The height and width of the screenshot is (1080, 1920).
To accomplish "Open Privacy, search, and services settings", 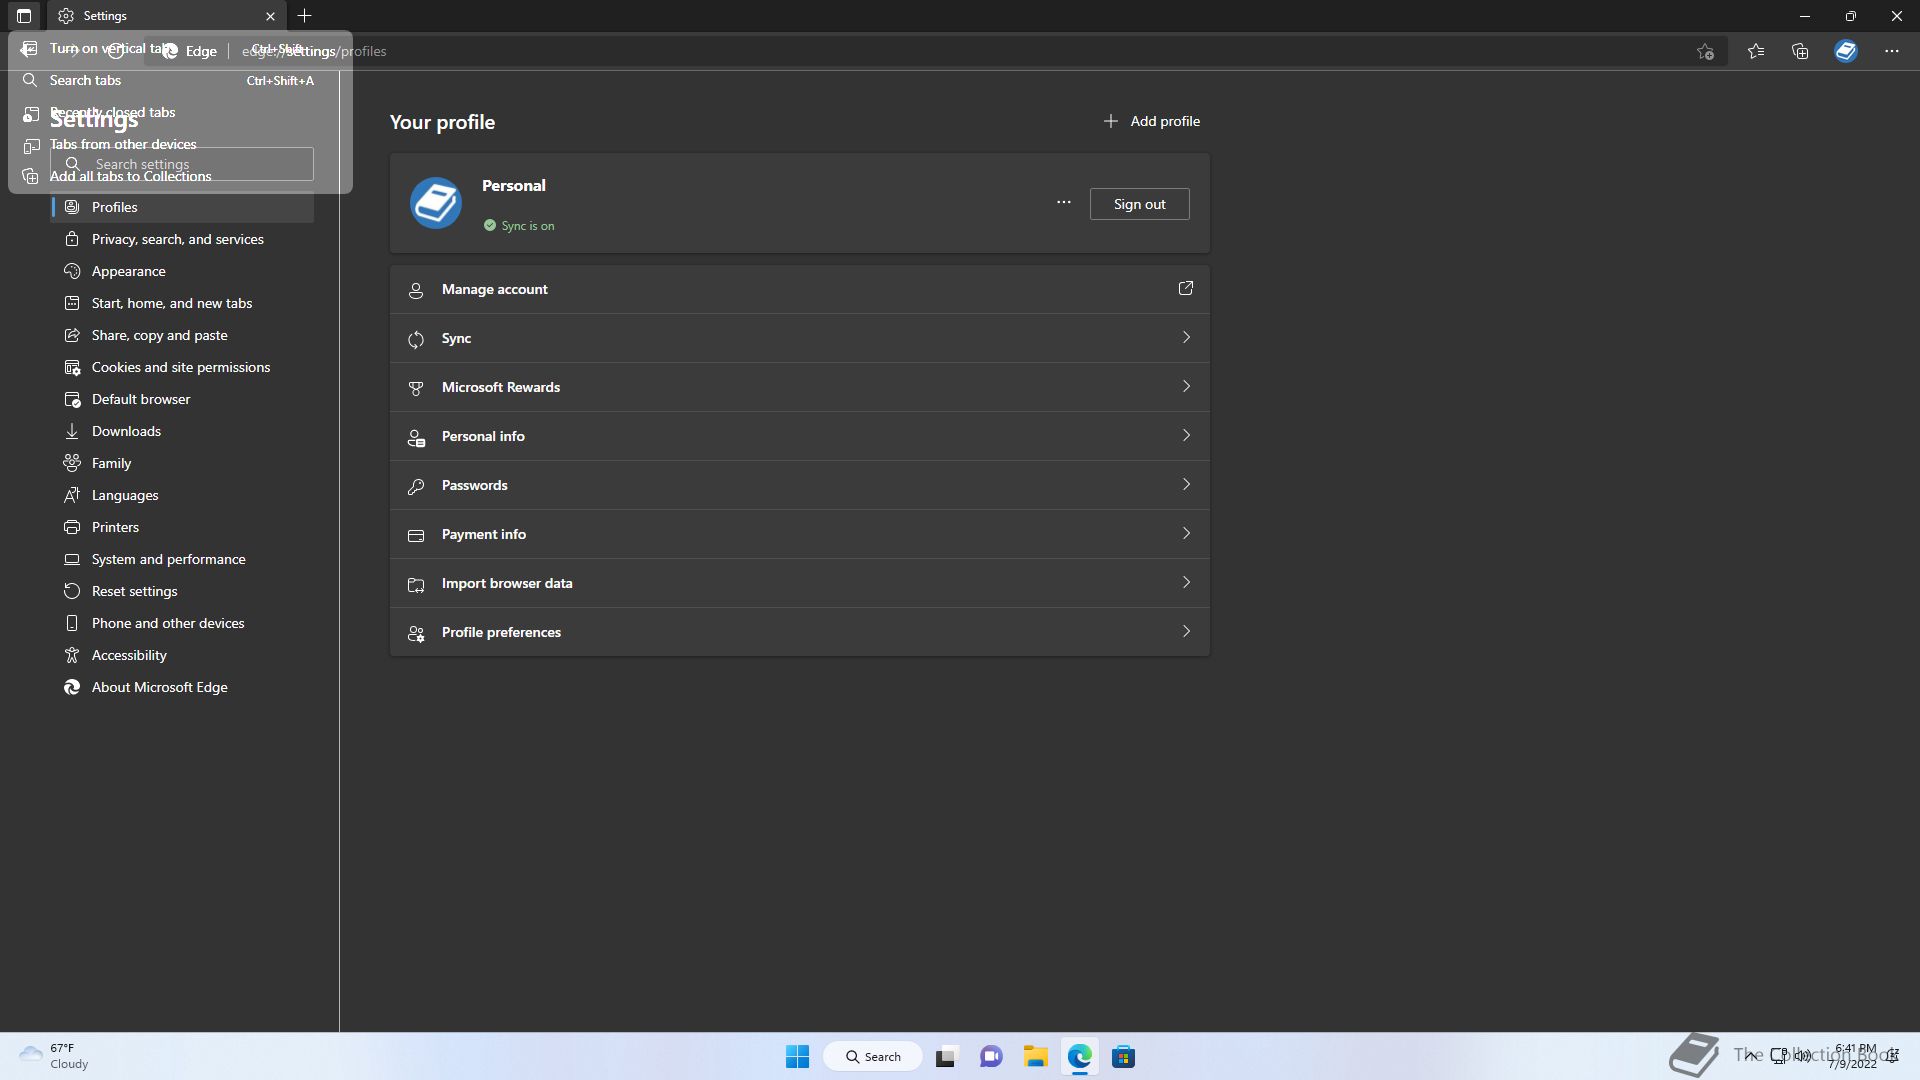I will tap(182, 239).
